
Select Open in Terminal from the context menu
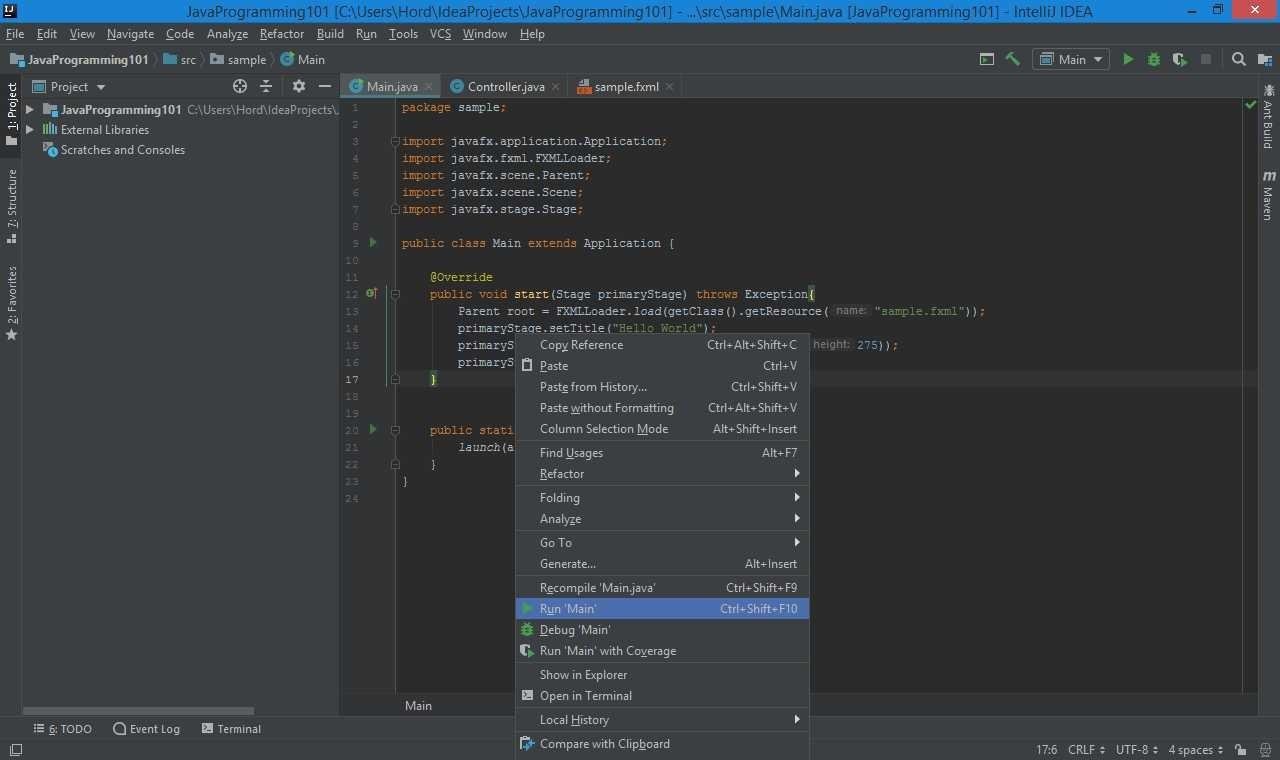tap(662, 696)
